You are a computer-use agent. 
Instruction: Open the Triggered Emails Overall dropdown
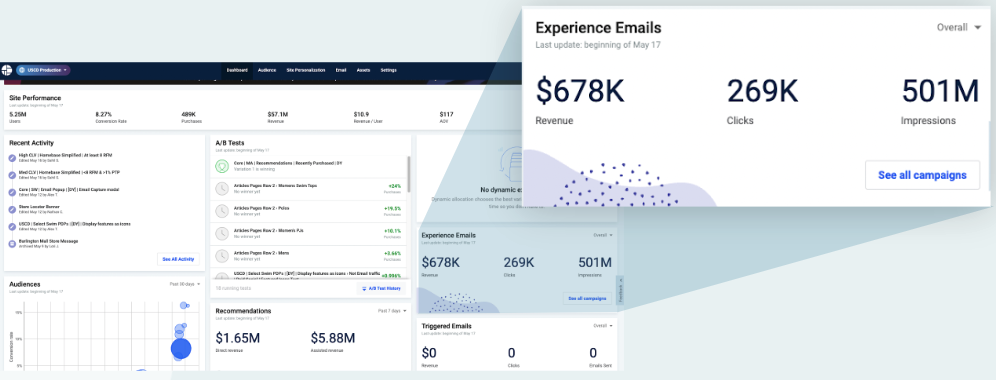point(603,325)
